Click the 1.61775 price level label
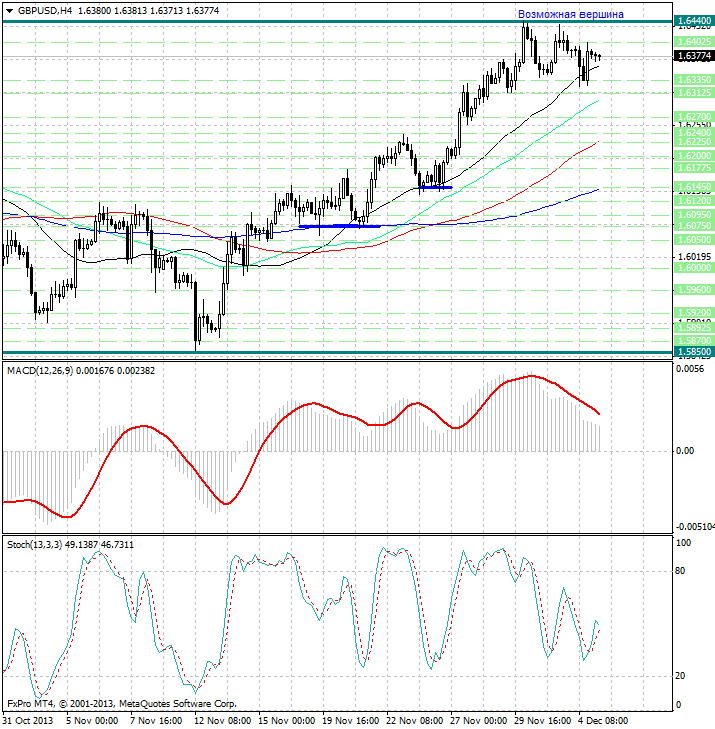The width and height of the screenshot is (715, 729). (x=694, y=167)
